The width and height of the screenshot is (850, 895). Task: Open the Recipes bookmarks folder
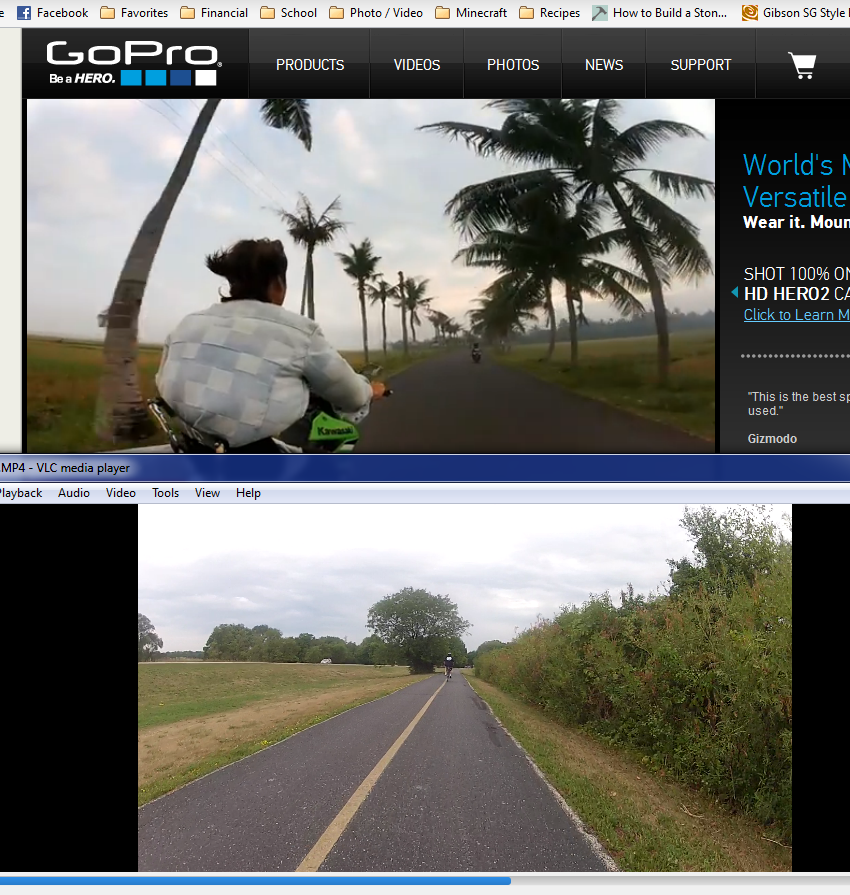tap(550, 13)
